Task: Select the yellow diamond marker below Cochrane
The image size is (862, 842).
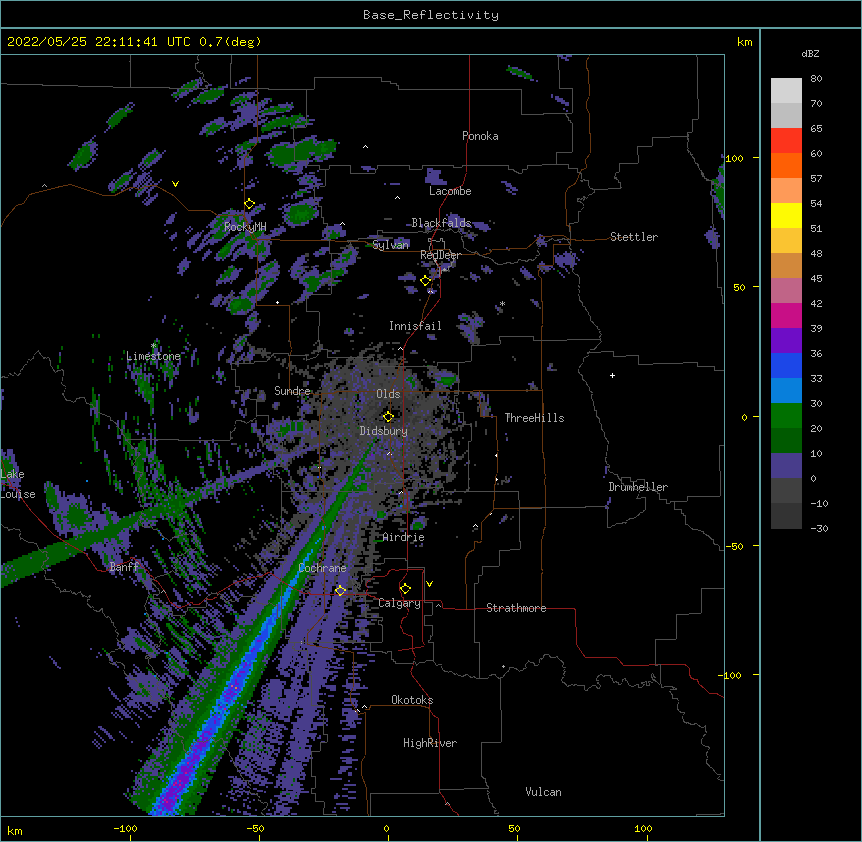Action: pos(340,590)
